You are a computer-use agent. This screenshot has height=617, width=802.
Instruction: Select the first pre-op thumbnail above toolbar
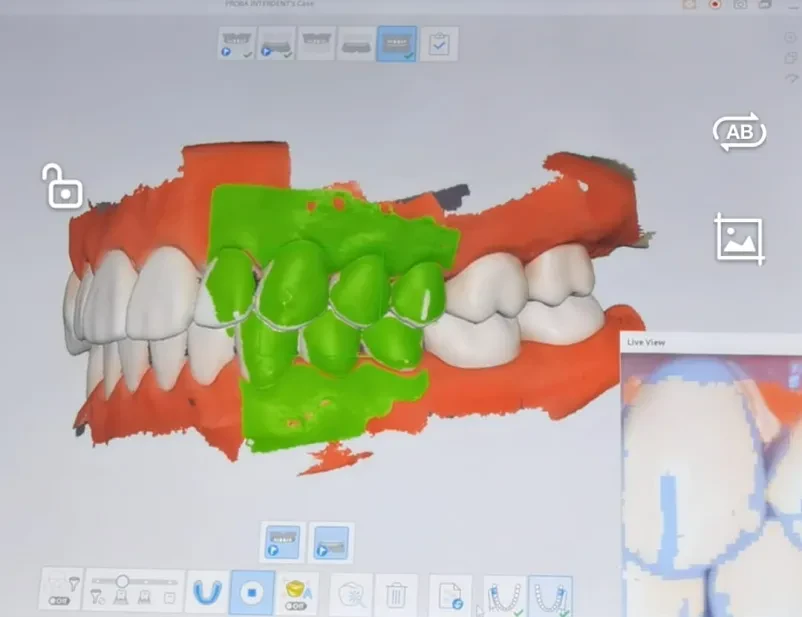[283, 542]
